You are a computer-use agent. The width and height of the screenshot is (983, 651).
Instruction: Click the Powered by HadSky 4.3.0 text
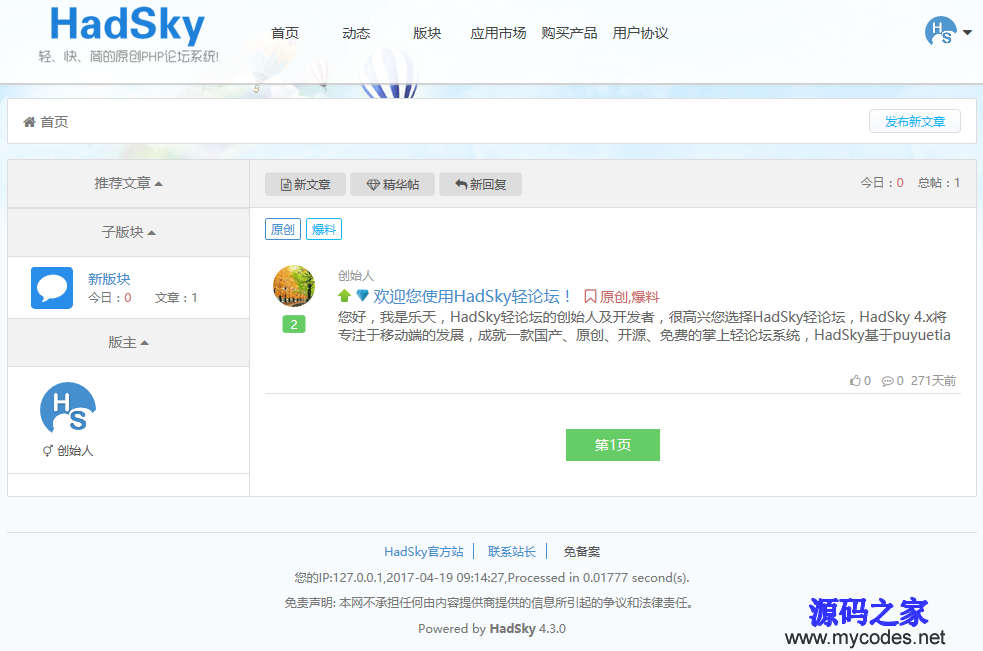point(492,628)
